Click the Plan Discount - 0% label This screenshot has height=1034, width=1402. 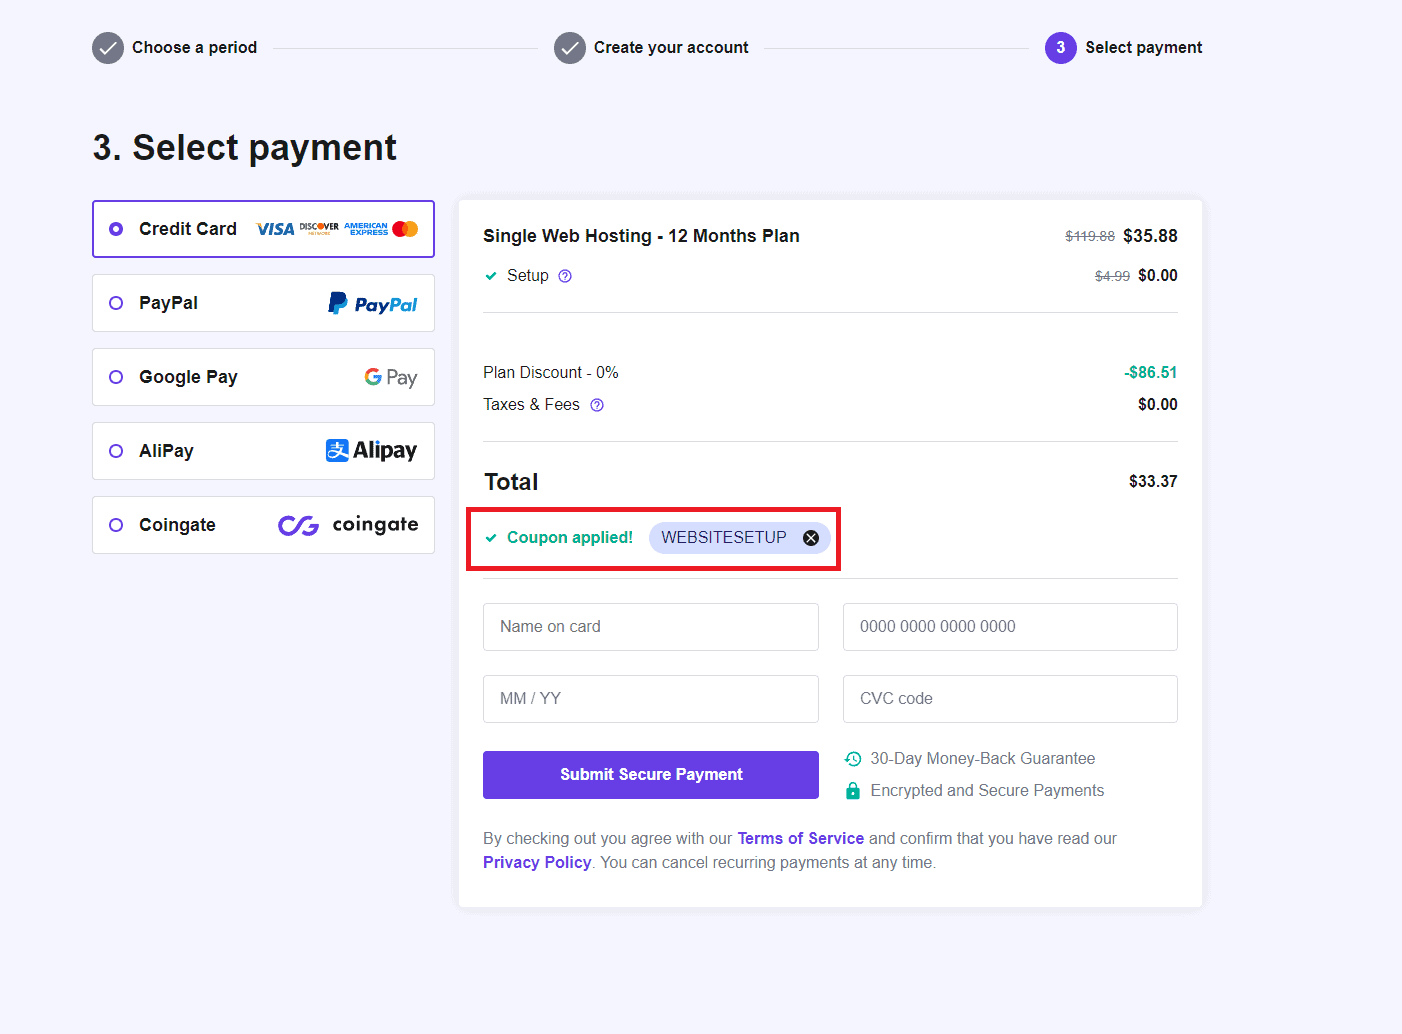(x=551, y=373)
